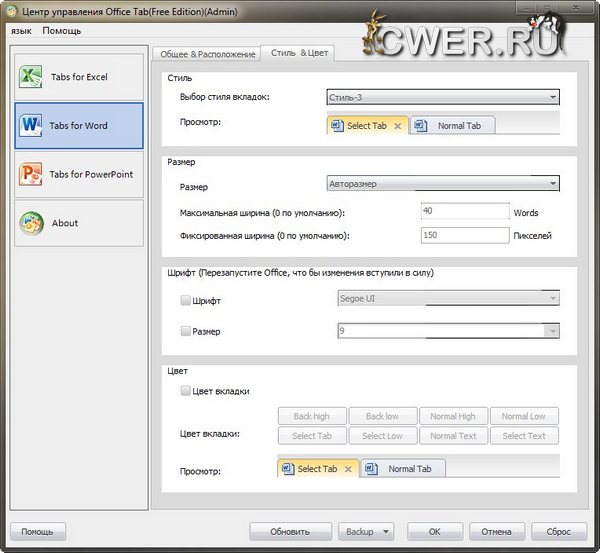
Task: Open the About globe icon
Action: (x=31, y=223)
